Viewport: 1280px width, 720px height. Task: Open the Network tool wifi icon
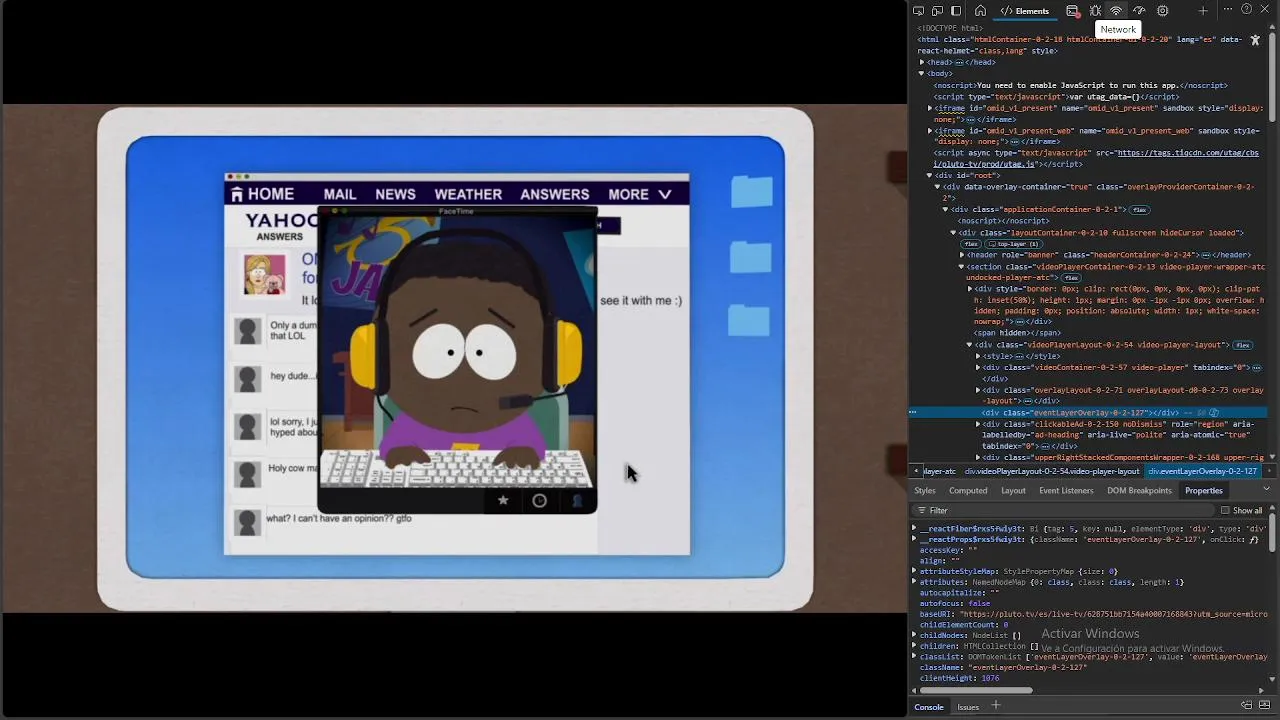tap(1116, 11)
